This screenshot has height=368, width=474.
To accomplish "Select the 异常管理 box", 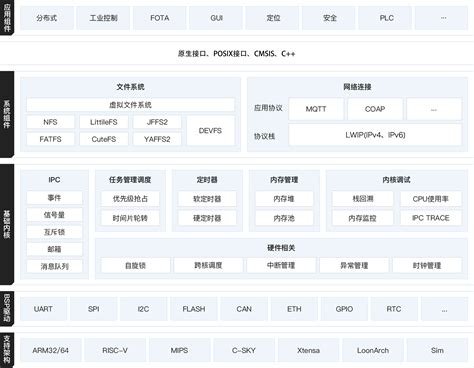I will pyautogui.click(x=354, y=265).
